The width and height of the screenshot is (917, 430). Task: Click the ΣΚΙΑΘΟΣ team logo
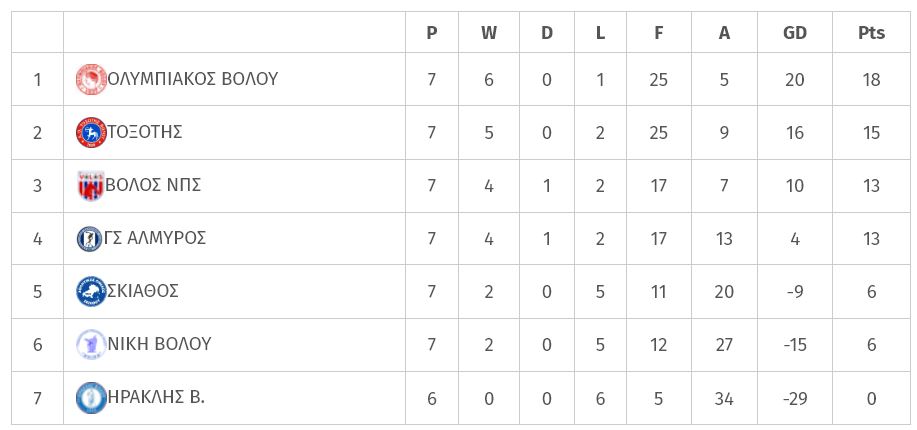pyautogui.click(x=91, y=291)
